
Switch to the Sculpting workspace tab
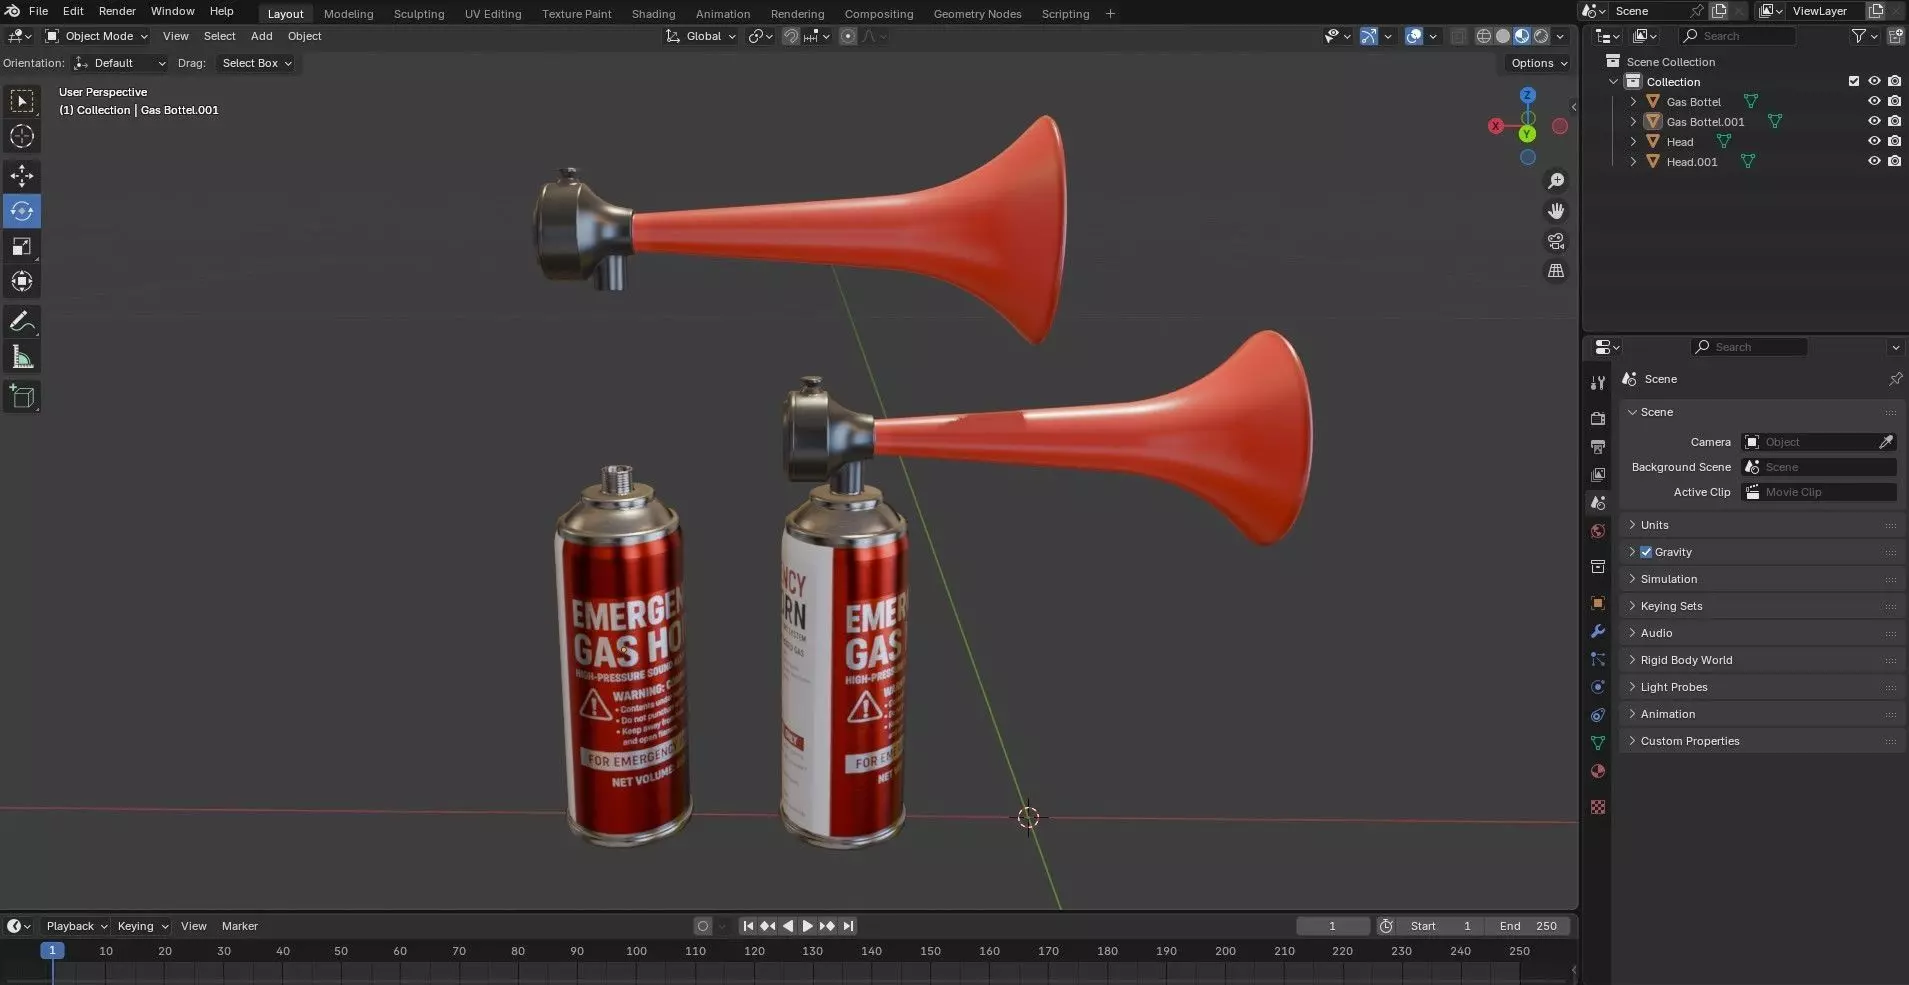[x=419, y=14]
